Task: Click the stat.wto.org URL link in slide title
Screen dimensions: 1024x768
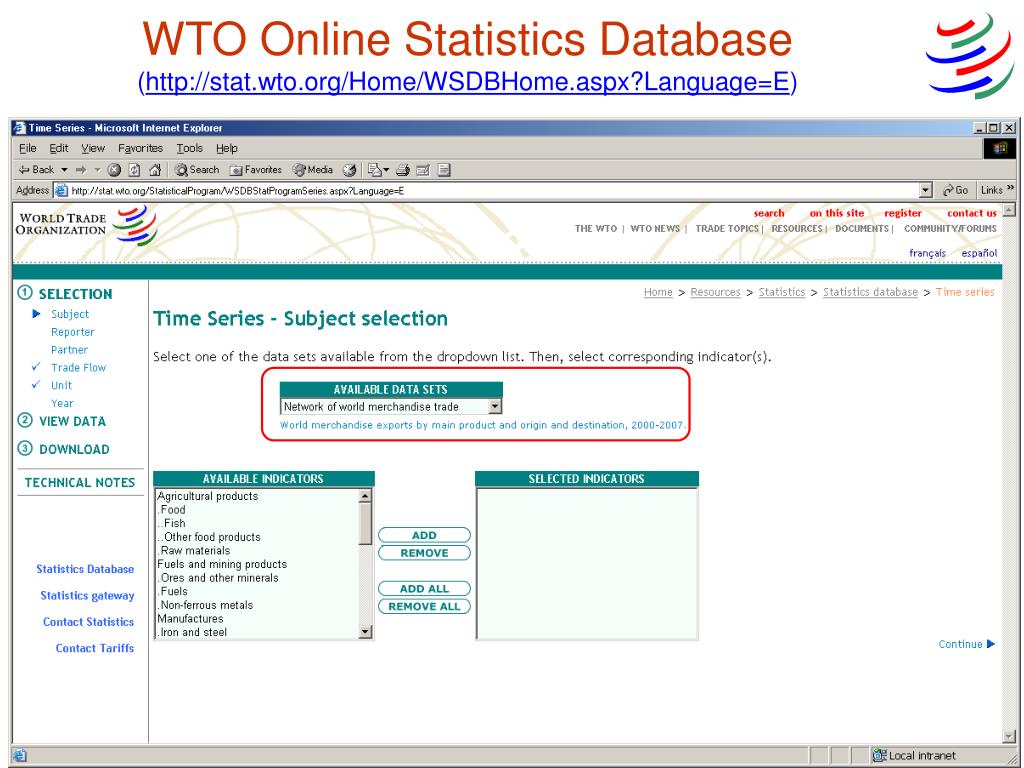Action: click(x=468, y=82)
